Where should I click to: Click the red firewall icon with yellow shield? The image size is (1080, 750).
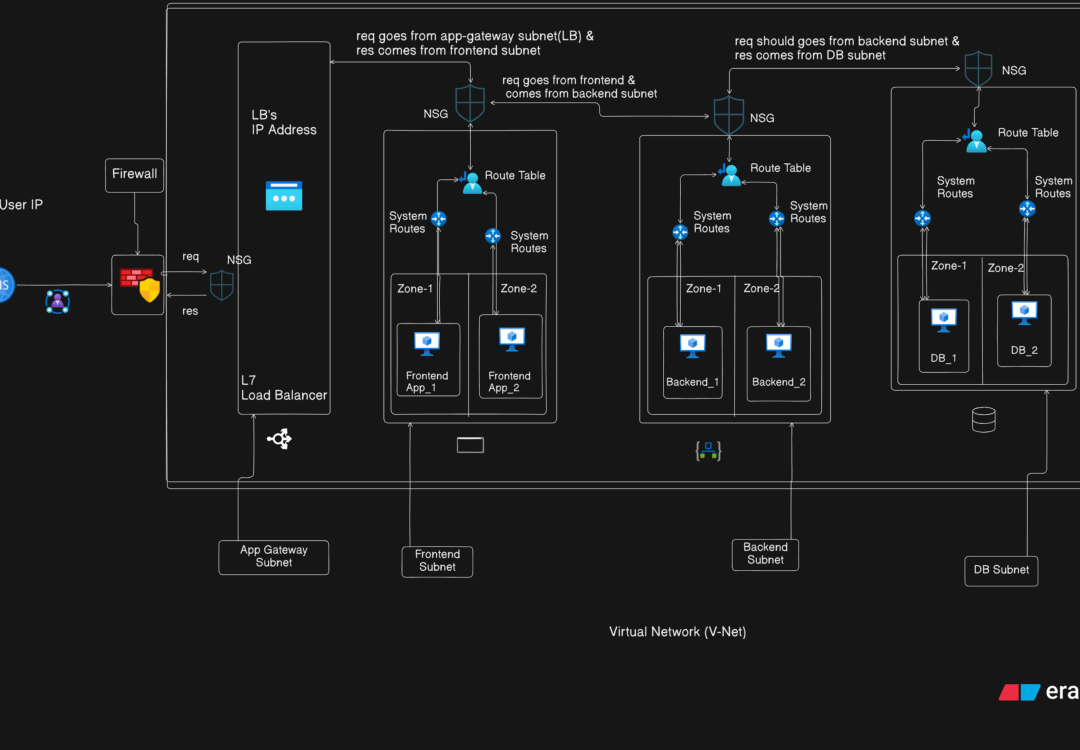tap(141, 284)
